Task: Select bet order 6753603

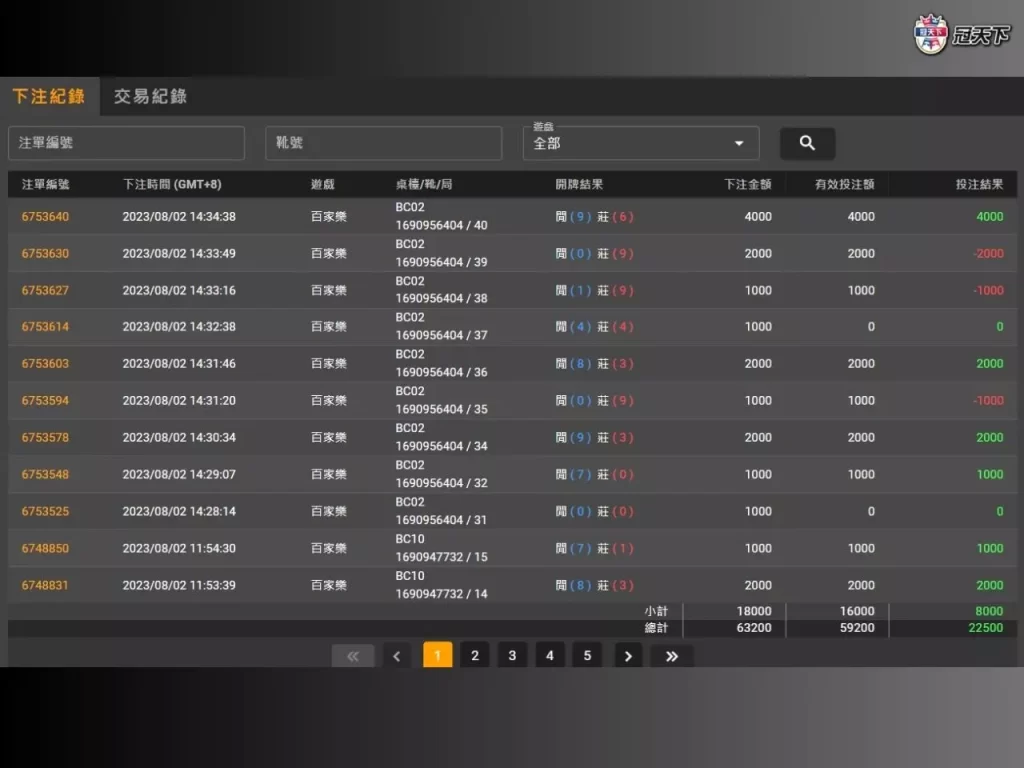Action: tap(45, 364)
